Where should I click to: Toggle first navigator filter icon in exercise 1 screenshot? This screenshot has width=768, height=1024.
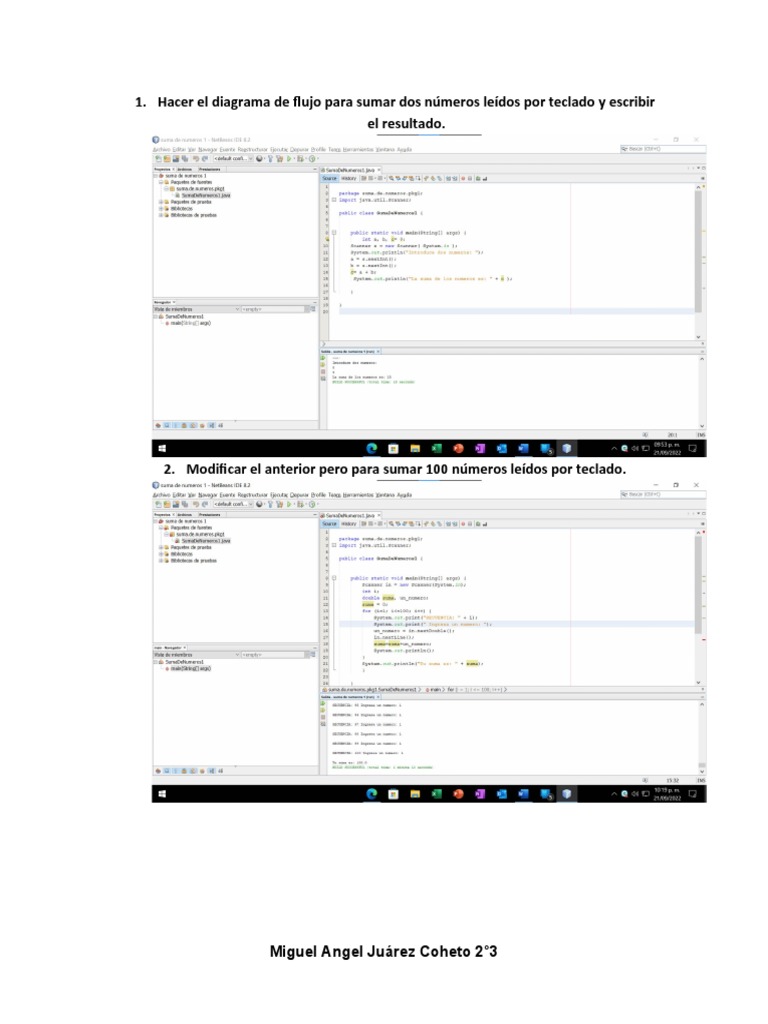click(158, 425)
